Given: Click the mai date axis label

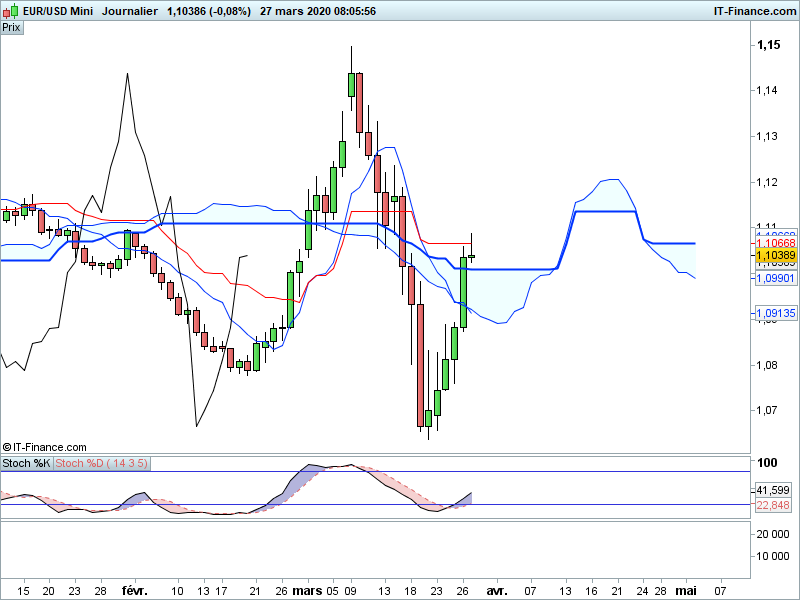Looking at the screenshot, I should [686, 591].
